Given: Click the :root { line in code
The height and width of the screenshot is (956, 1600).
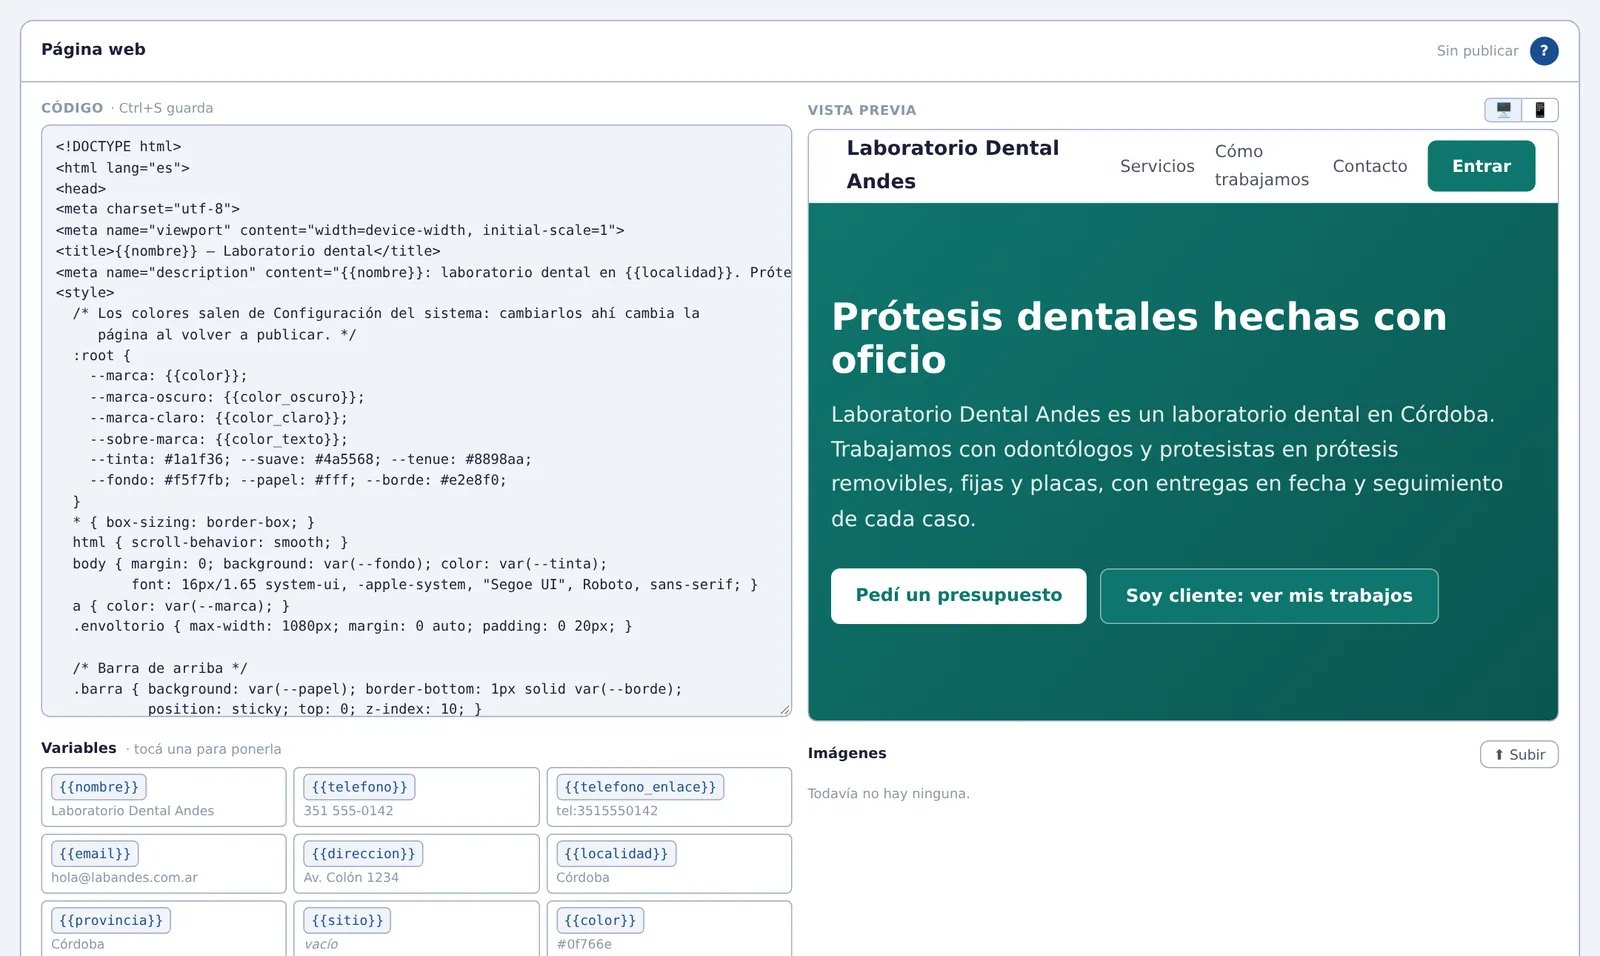Looking at the screenshot, I should [101, 355].
